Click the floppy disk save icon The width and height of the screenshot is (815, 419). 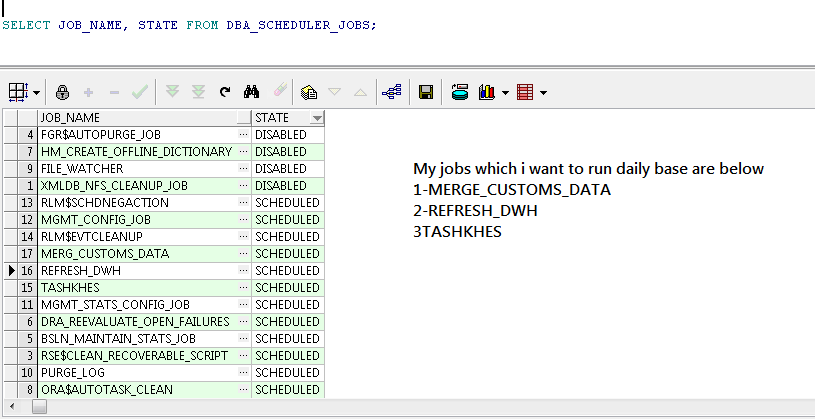pyautogui.click(x=425, y=92)
